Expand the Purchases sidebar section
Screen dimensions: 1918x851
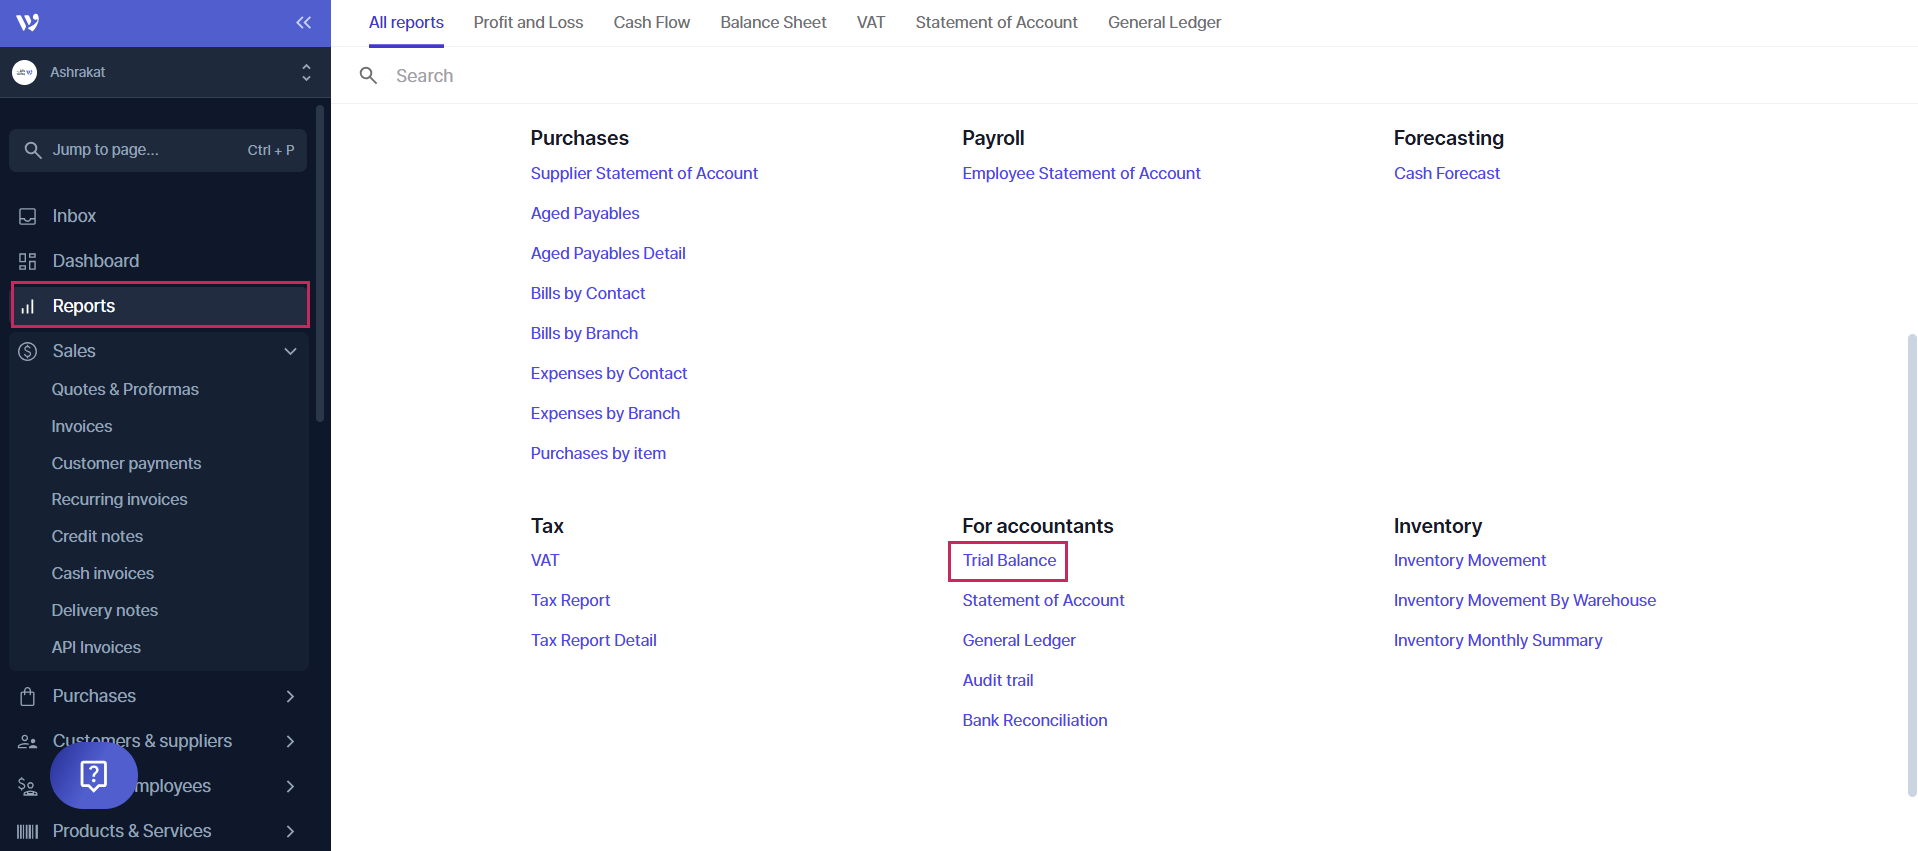point(290,696)
